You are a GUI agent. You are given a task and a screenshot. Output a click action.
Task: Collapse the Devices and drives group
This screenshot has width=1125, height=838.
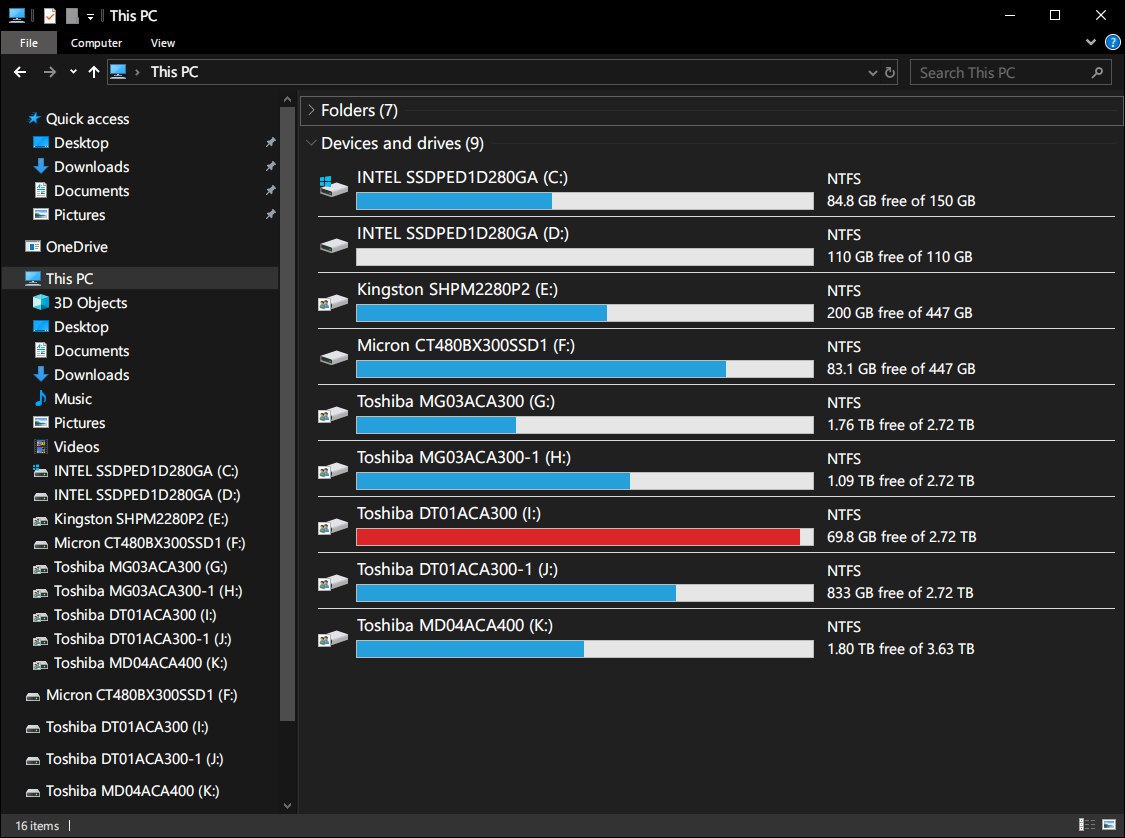[311, 143]
